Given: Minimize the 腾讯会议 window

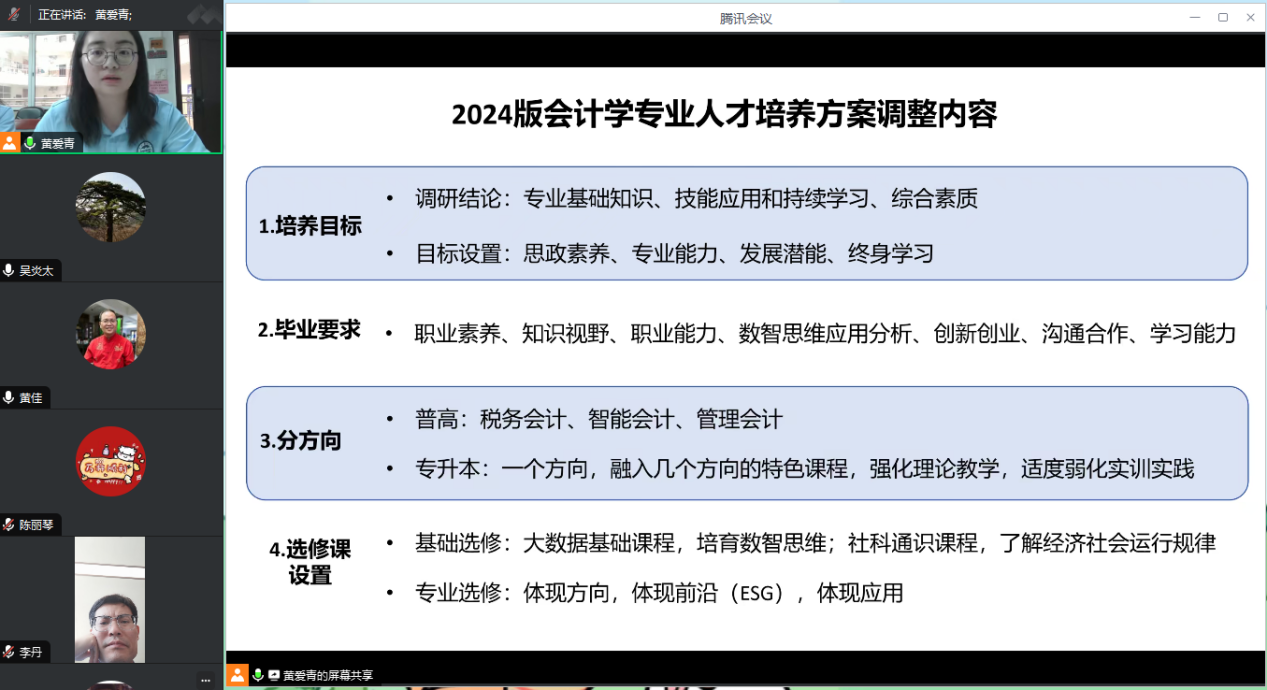Looking at the screenshot, I should click(x=1194, y=17).
